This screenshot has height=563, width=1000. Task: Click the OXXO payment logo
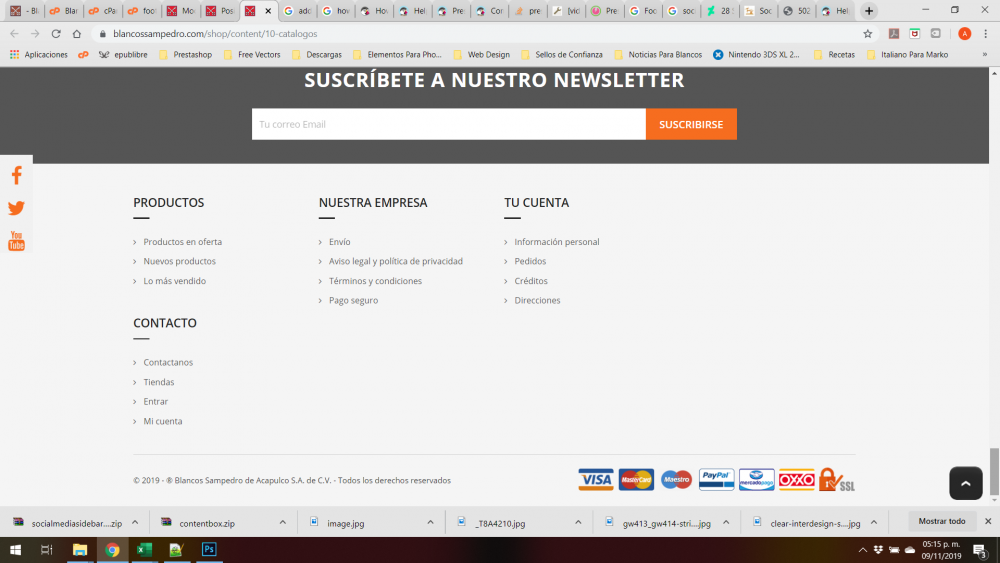(797, 479)
